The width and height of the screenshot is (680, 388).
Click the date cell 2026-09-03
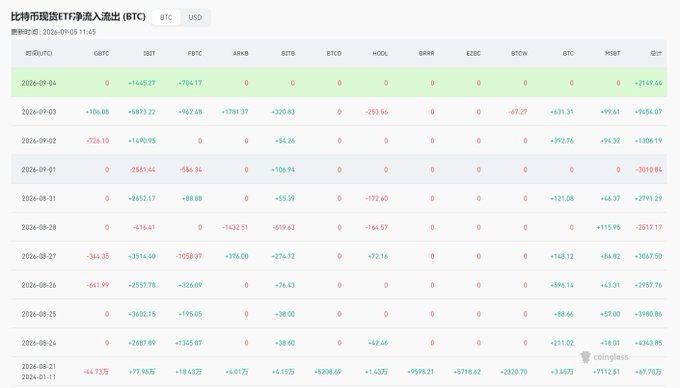(x=39, y=112)
